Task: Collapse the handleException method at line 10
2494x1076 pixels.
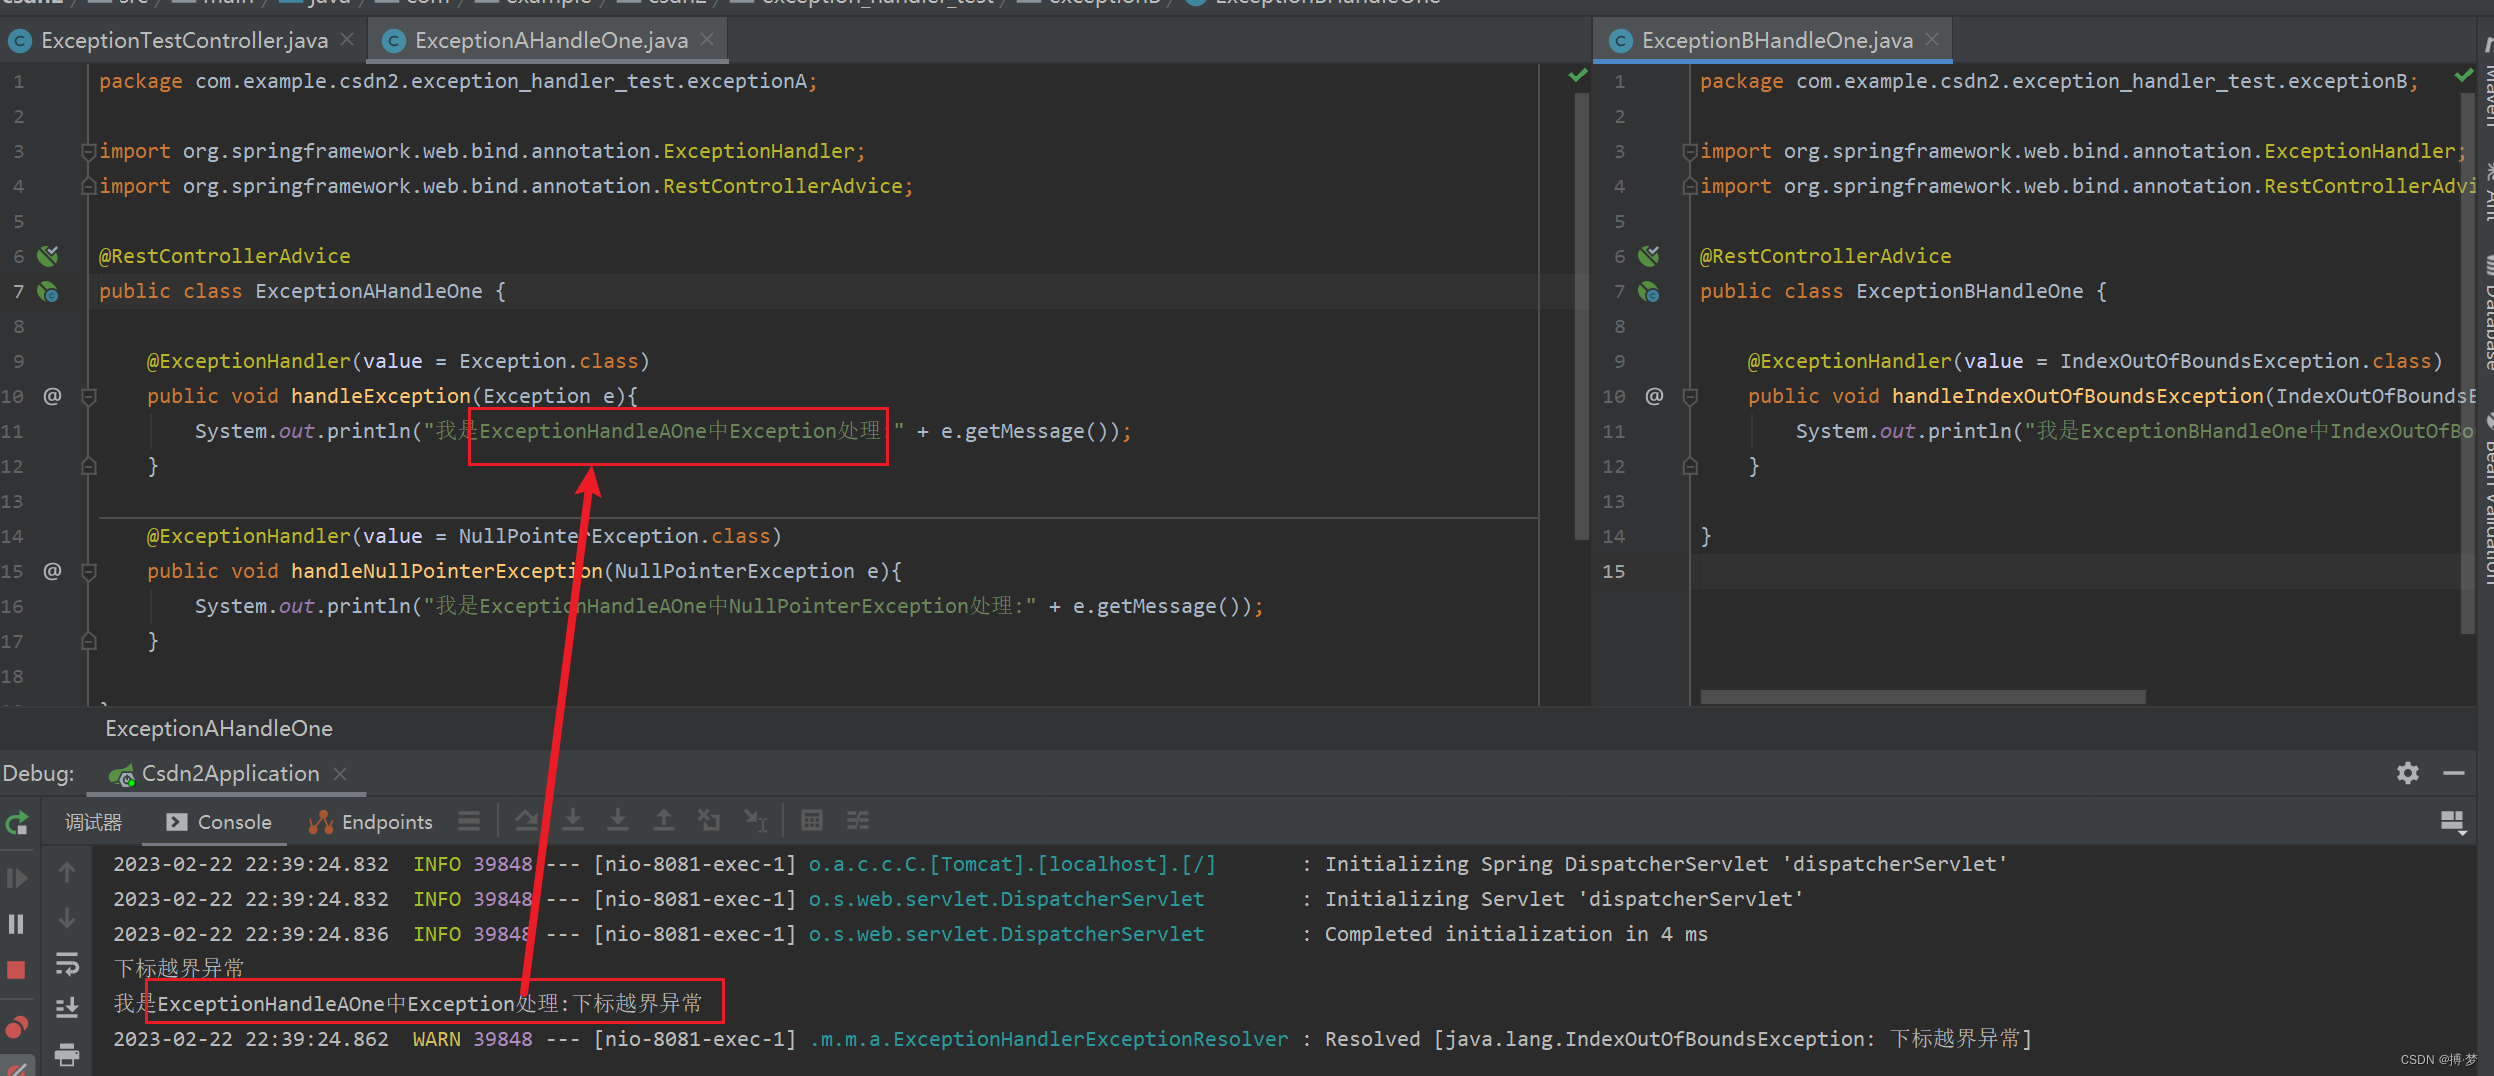Action: click(89, 397)
